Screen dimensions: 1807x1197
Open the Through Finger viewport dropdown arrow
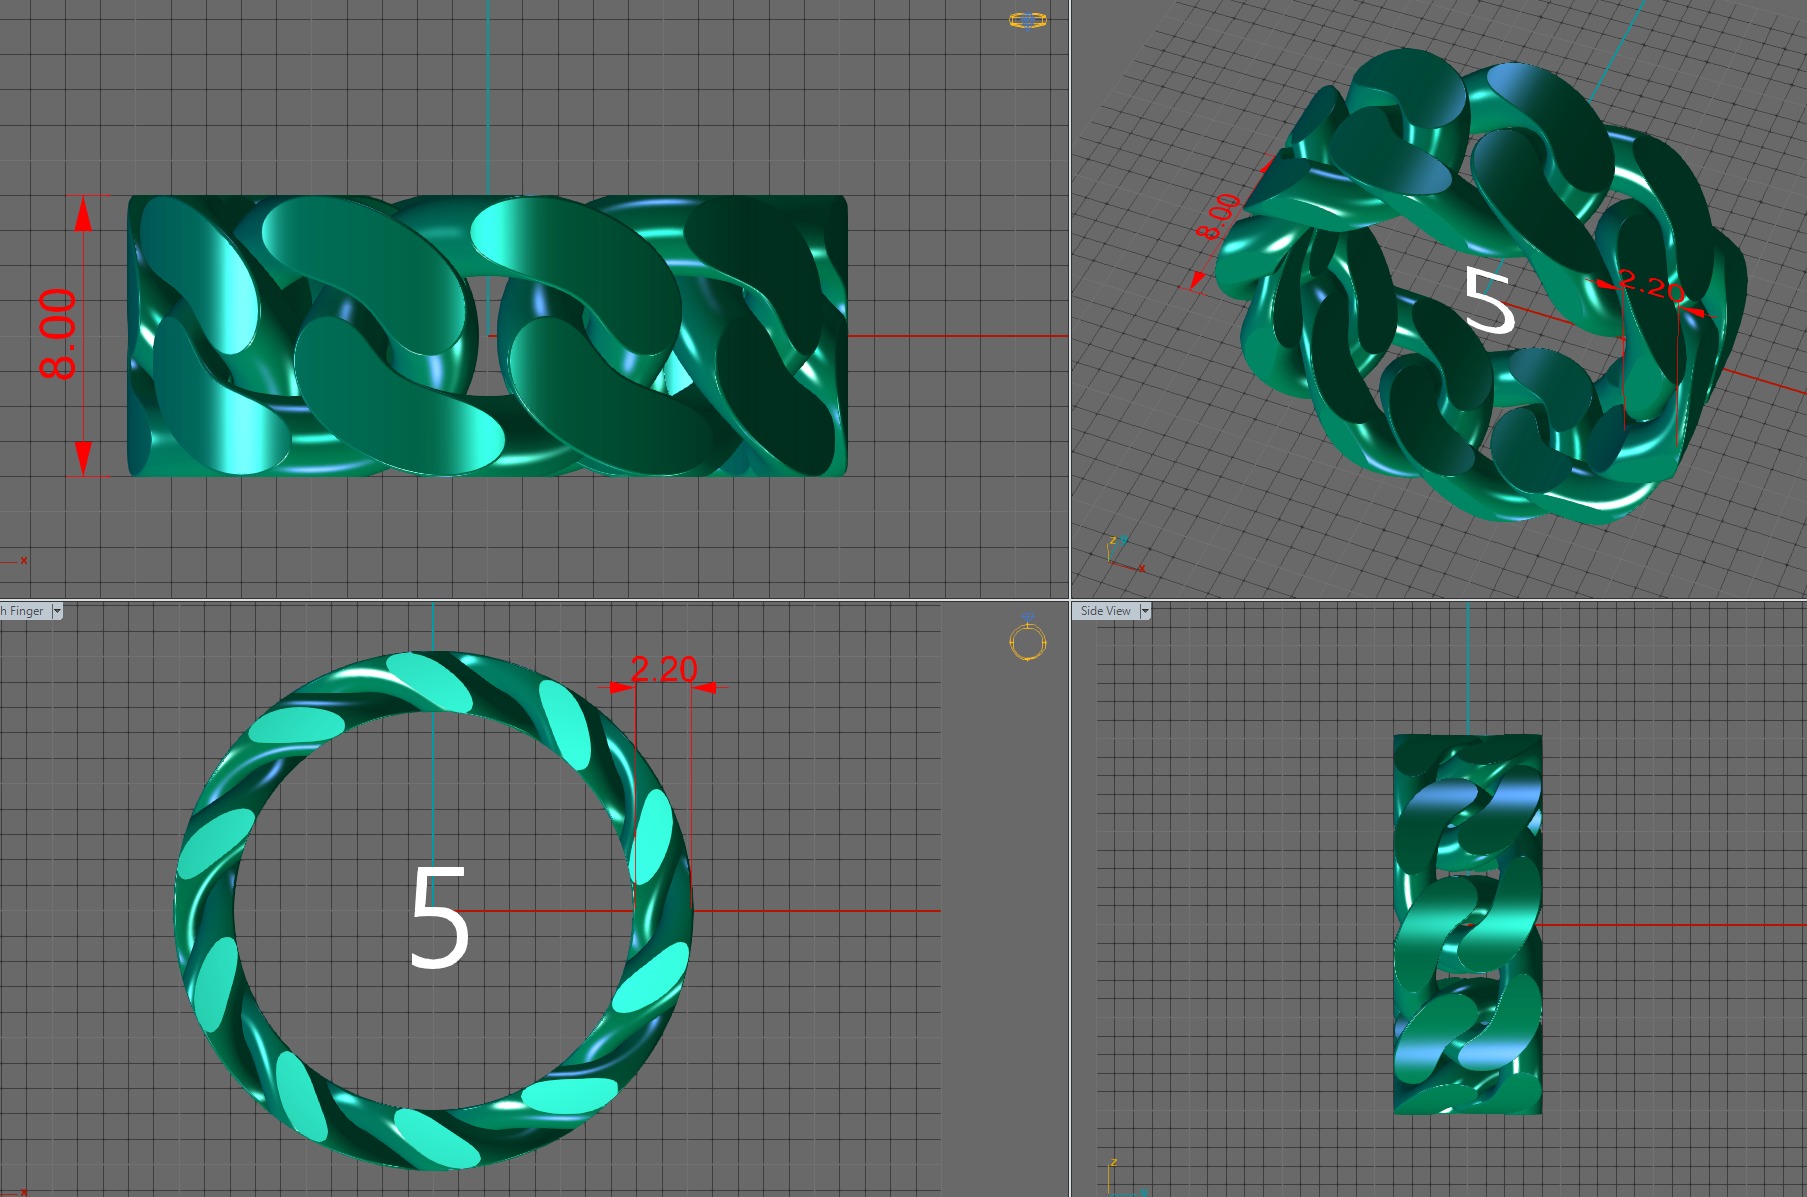(57, 611)
